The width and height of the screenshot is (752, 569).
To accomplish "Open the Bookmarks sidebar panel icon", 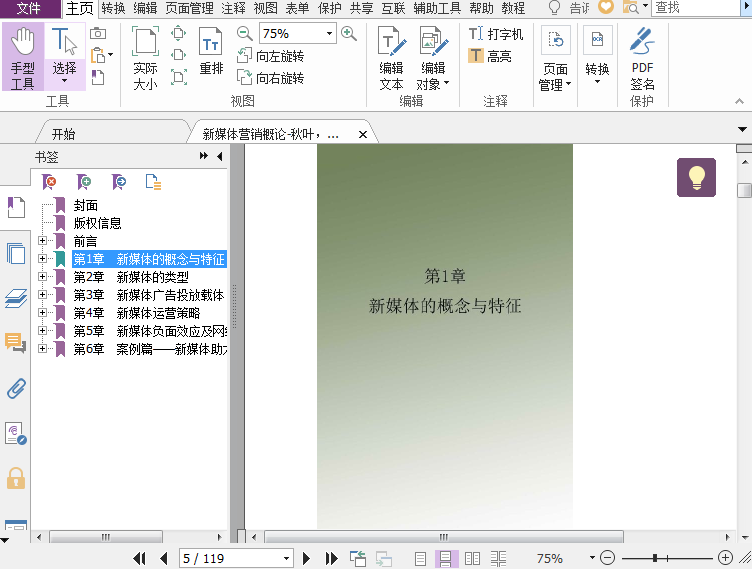I will click(16, 207).
